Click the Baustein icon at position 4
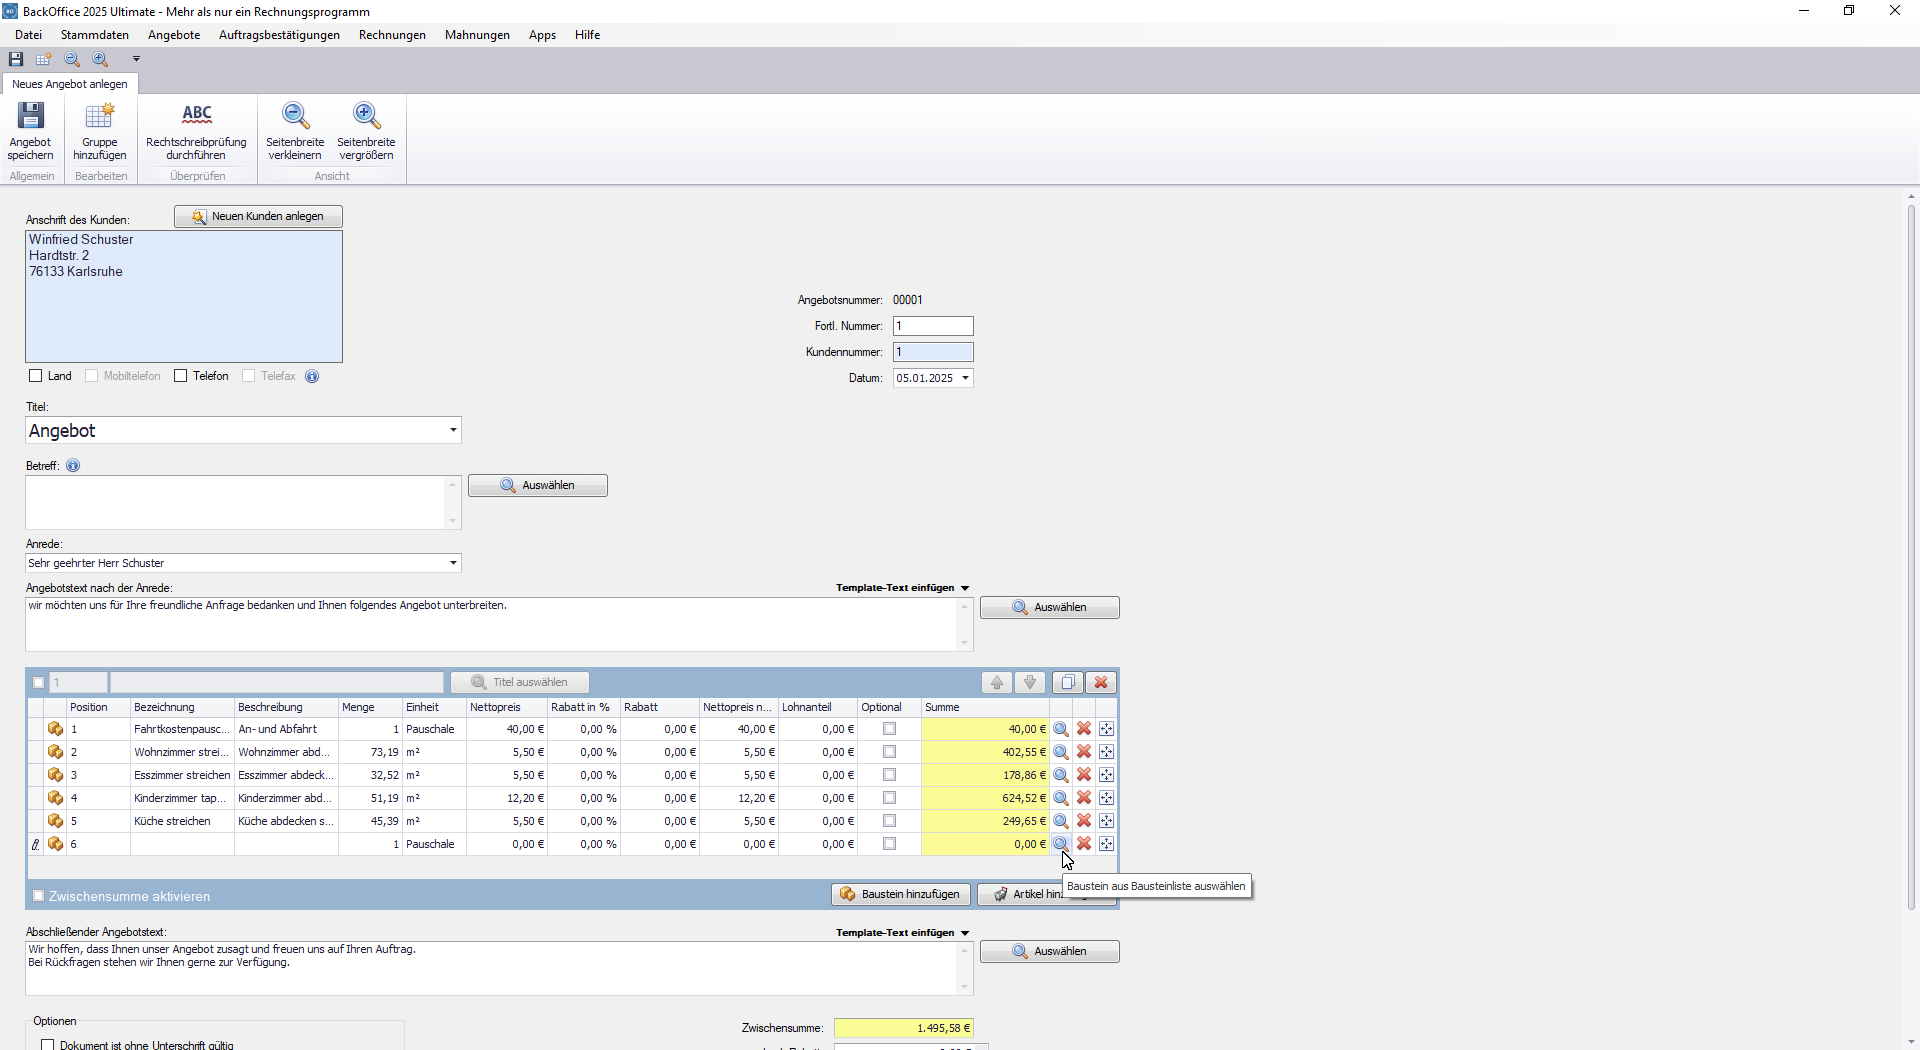 [56, 798]
